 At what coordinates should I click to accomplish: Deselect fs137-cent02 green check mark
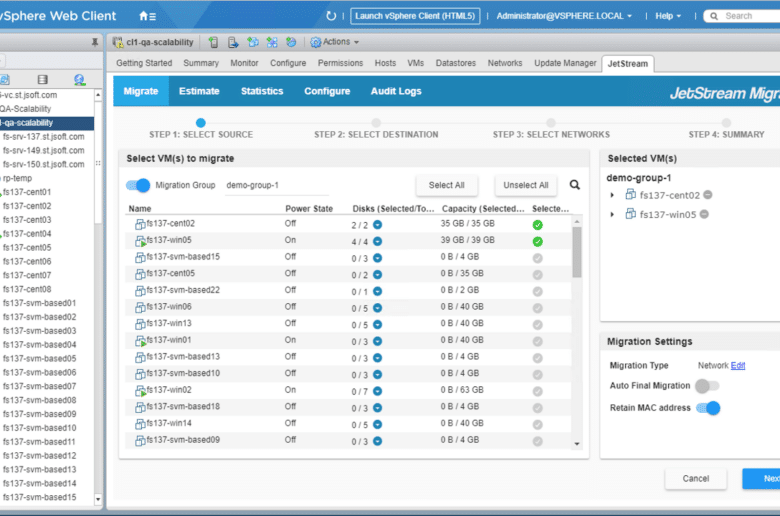pyautogui.click(x=537, y=225)
